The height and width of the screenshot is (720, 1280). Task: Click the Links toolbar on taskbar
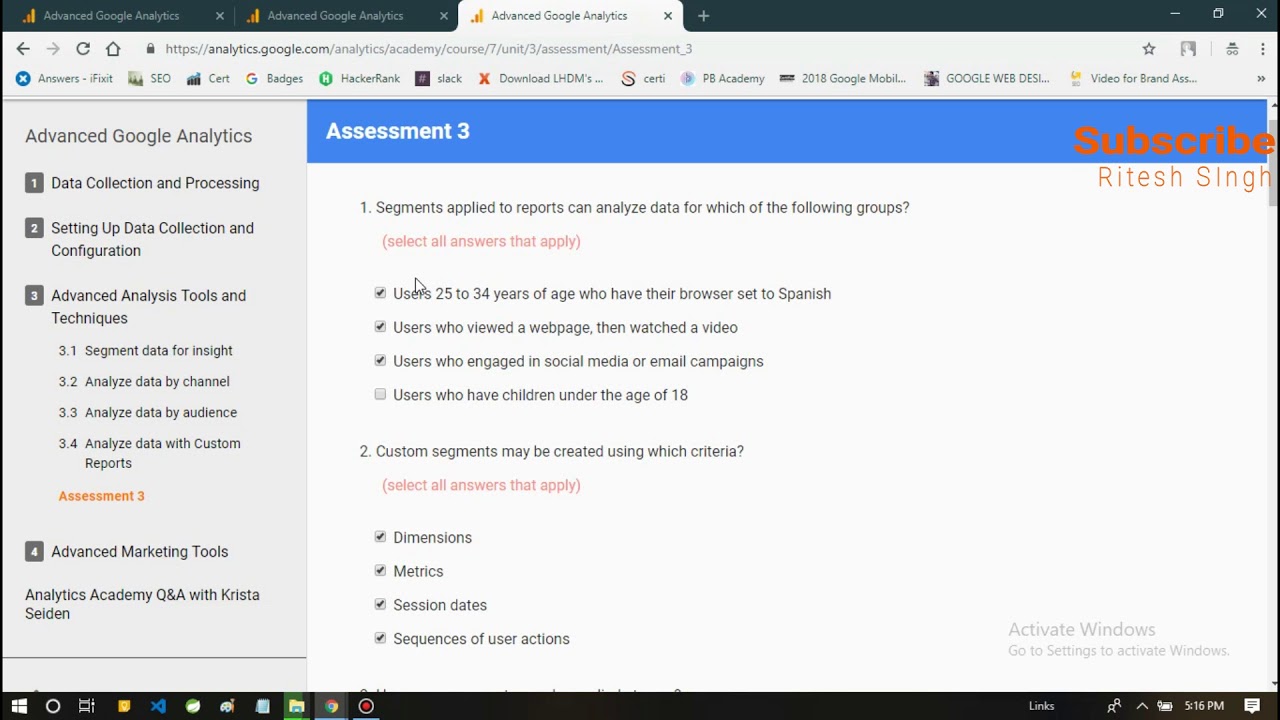(x=1041, y=706)
